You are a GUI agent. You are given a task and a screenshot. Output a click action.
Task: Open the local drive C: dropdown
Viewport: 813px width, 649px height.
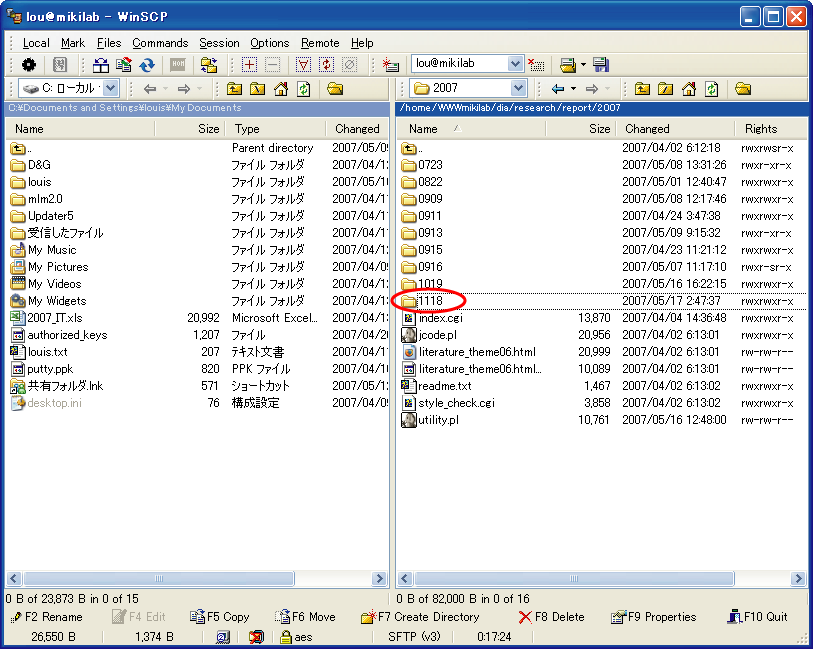click(110, 88)
